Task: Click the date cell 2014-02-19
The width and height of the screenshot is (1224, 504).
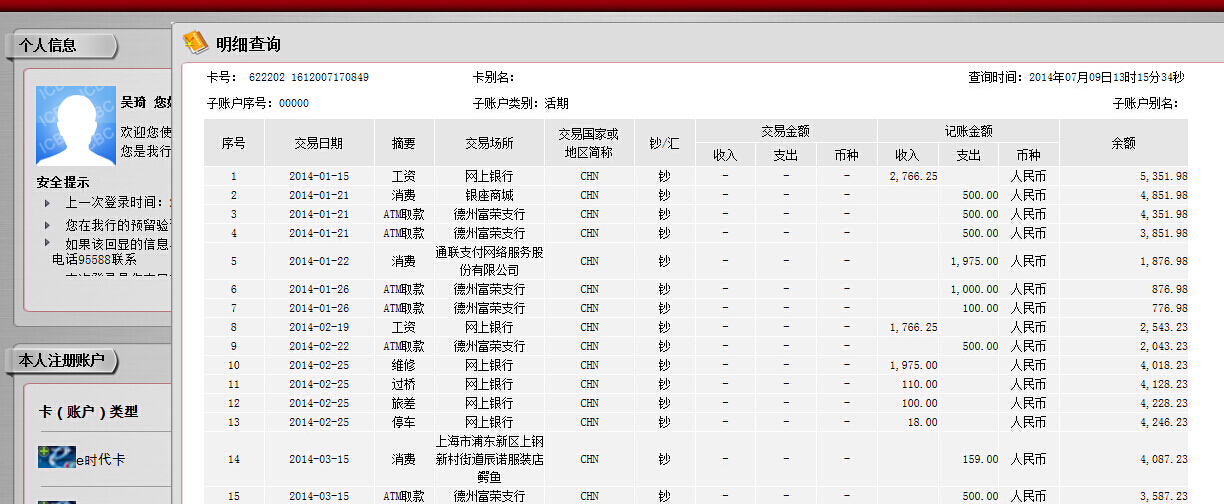Action: (x=319, y=327)
